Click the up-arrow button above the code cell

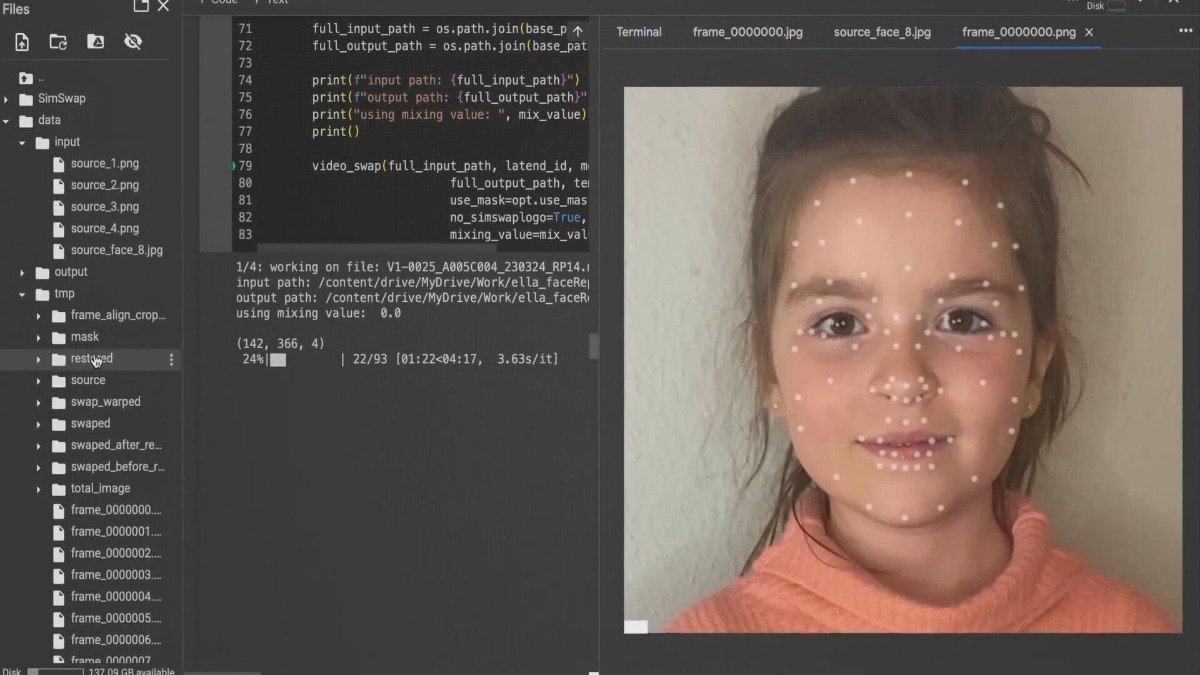pyautogui.click(x=577, y=31)
